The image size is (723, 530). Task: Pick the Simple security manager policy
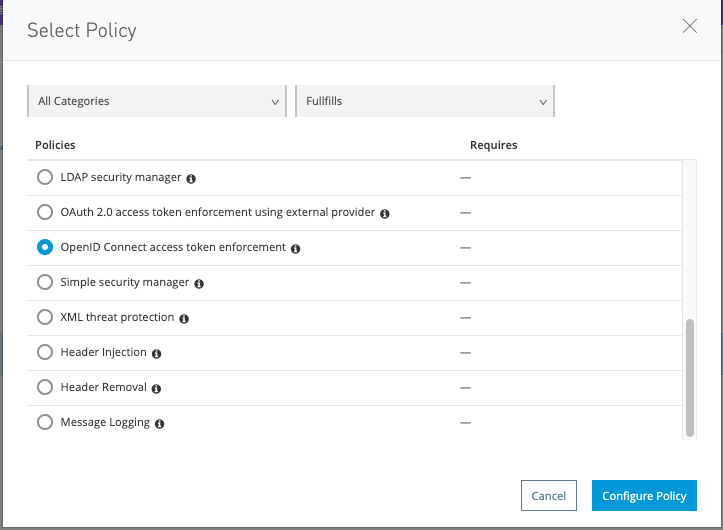45,282
